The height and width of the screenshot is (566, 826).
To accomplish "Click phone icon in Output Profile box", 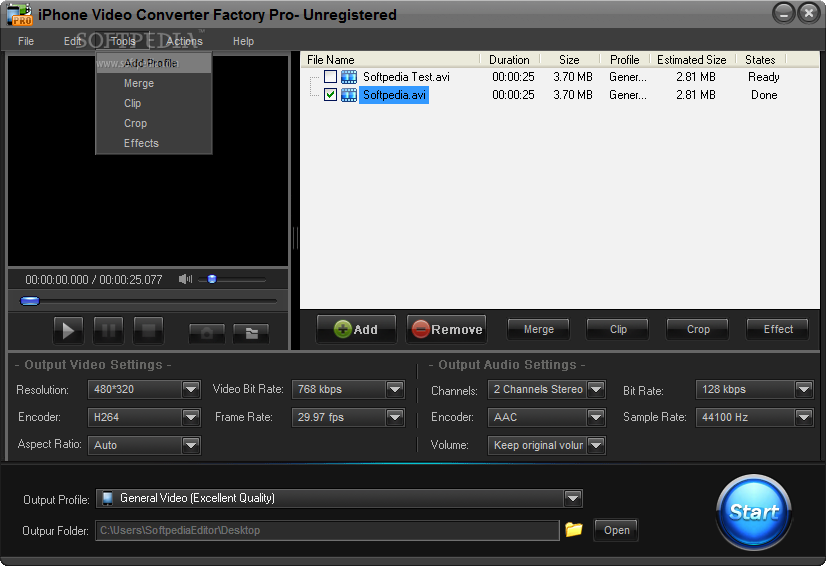I will pyautogui.click(x=107, y=498).
